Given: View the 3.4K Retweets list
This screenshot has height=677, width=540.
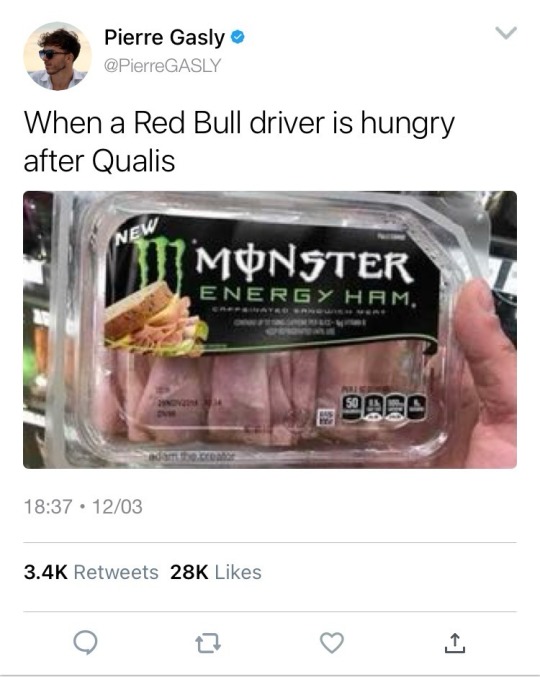Looking at the screenshot, I should click(x=91, y=572).
